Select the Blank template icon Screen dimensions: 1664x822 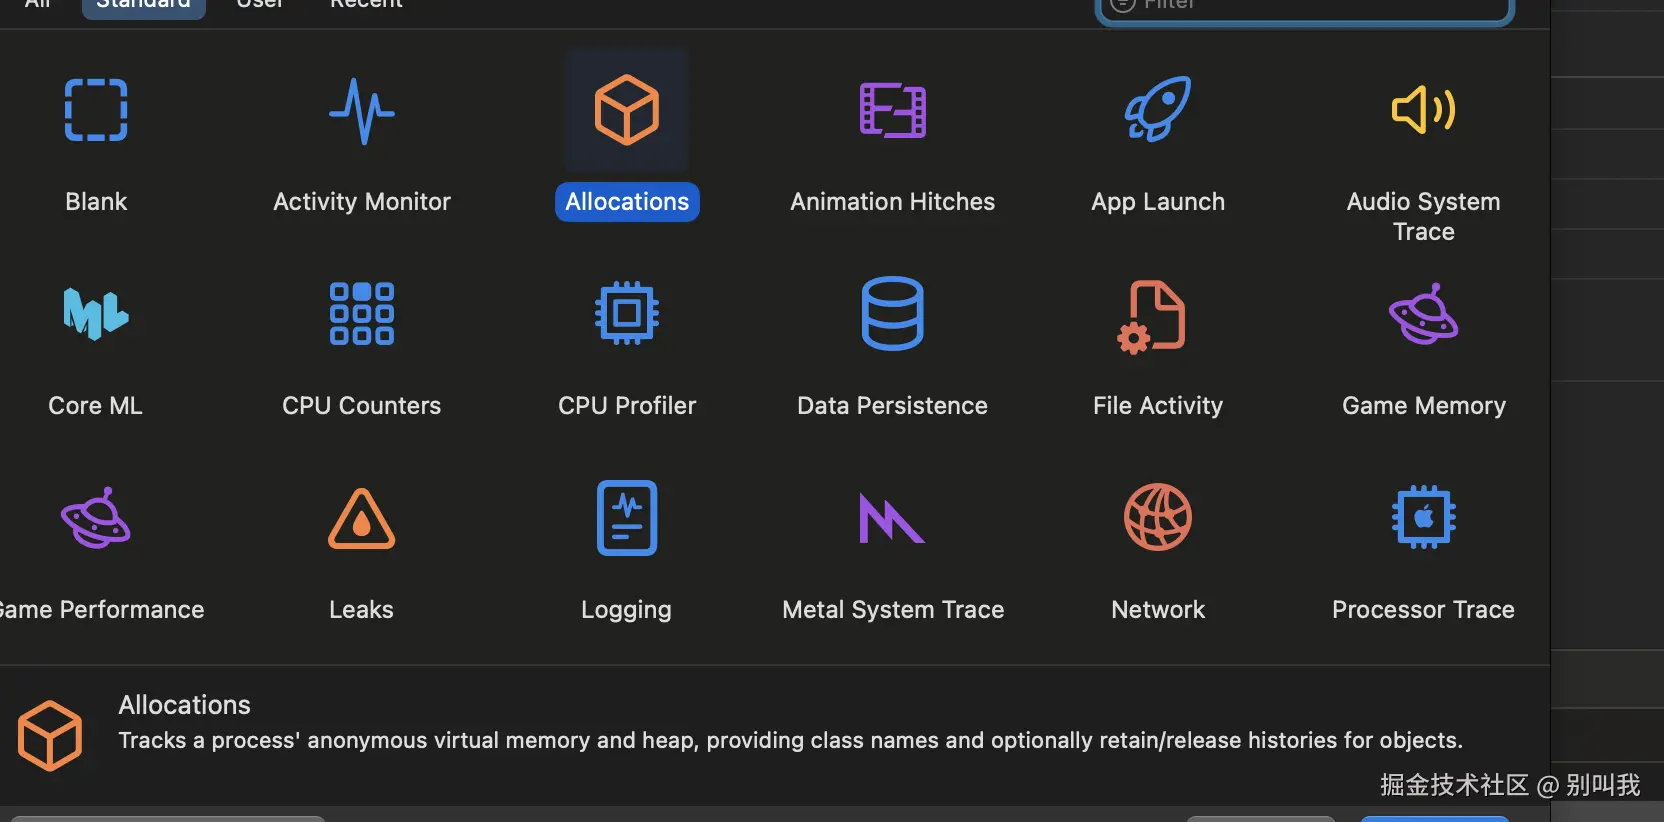(96, 110)
